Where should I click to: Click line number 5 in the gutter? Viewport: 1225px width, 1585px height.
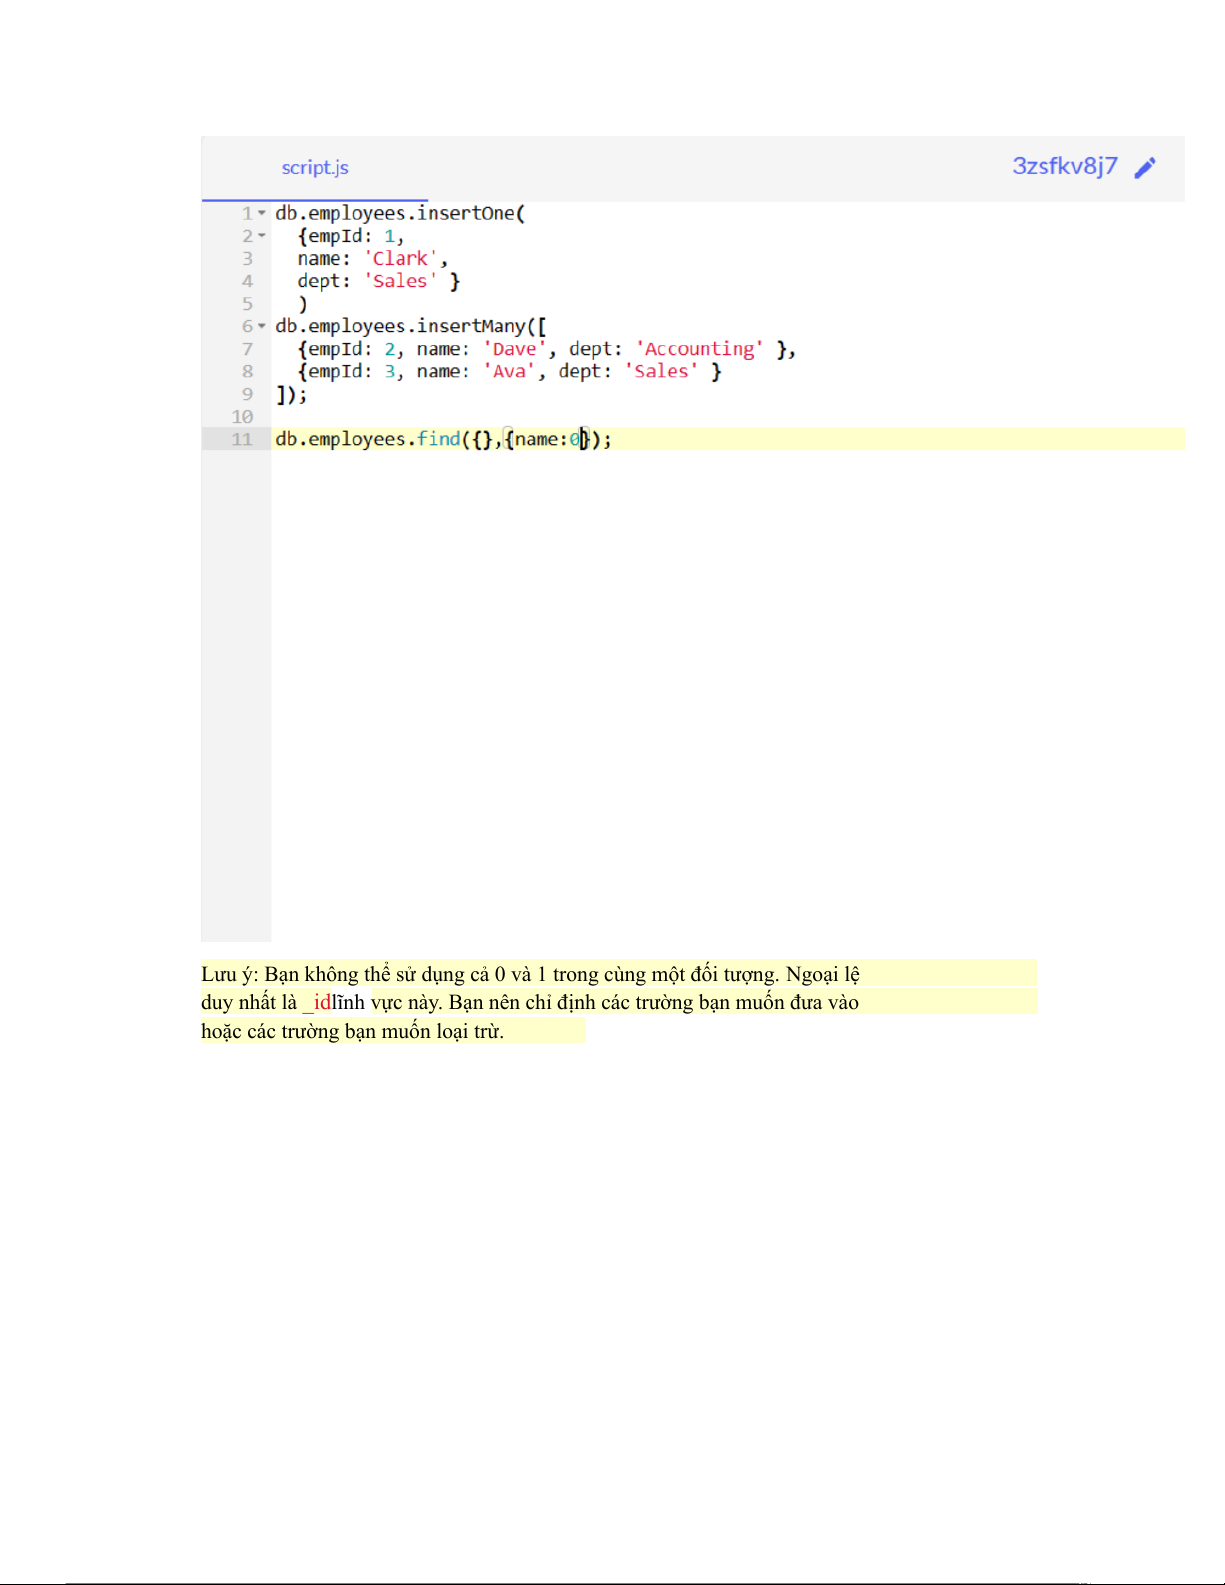tap(247, 304)
